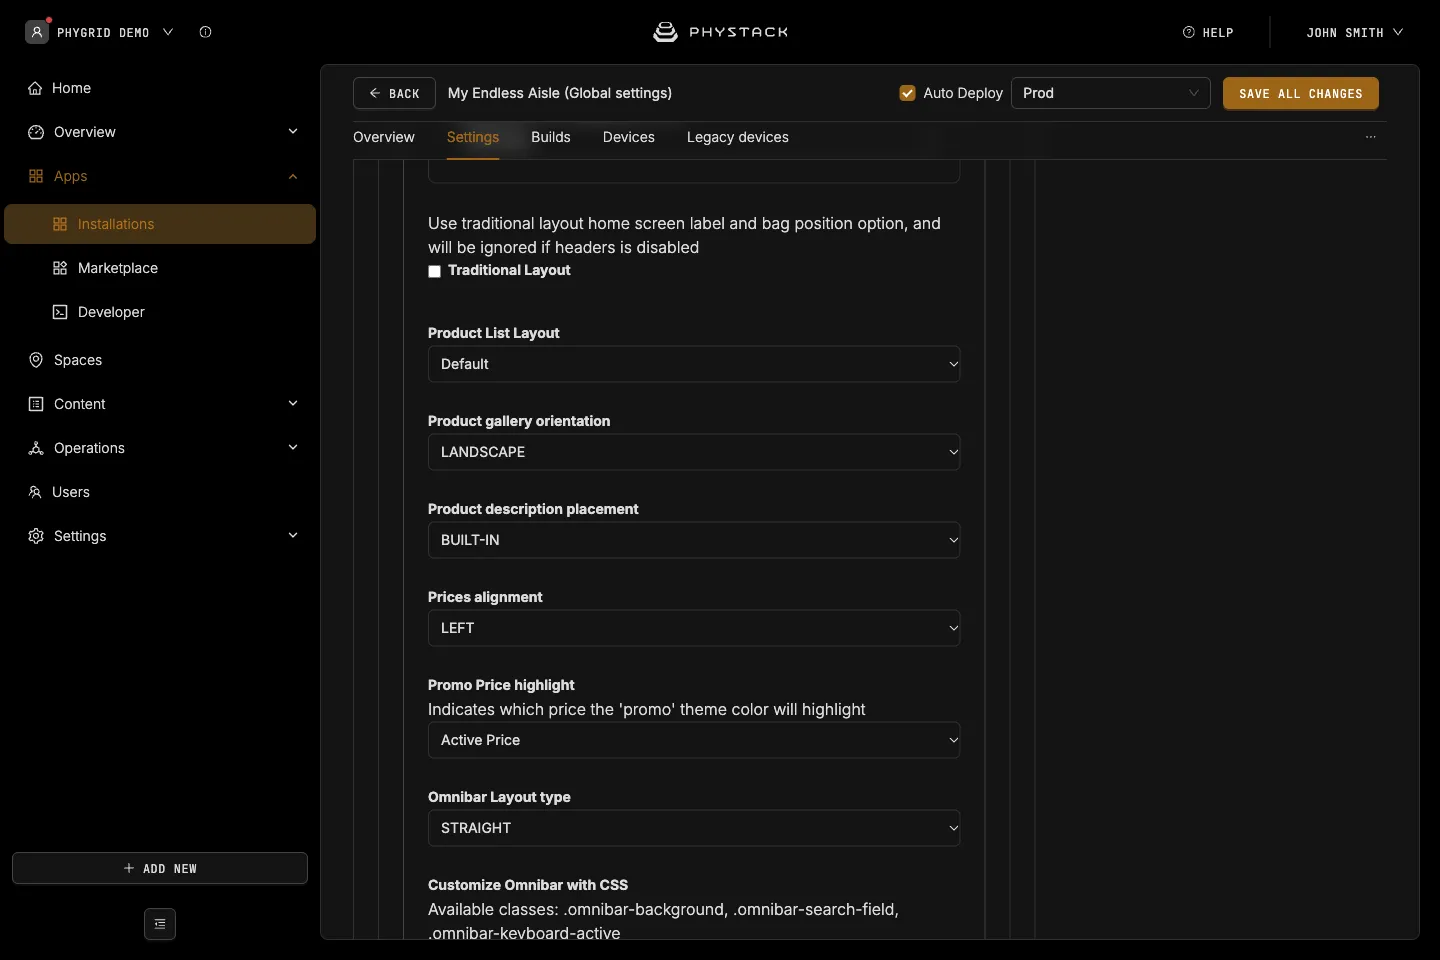This screenshot has height=960, width=1440.
Task: Open the John Smith account menu
Action: pyautogui.click(x=1355, y=32)
